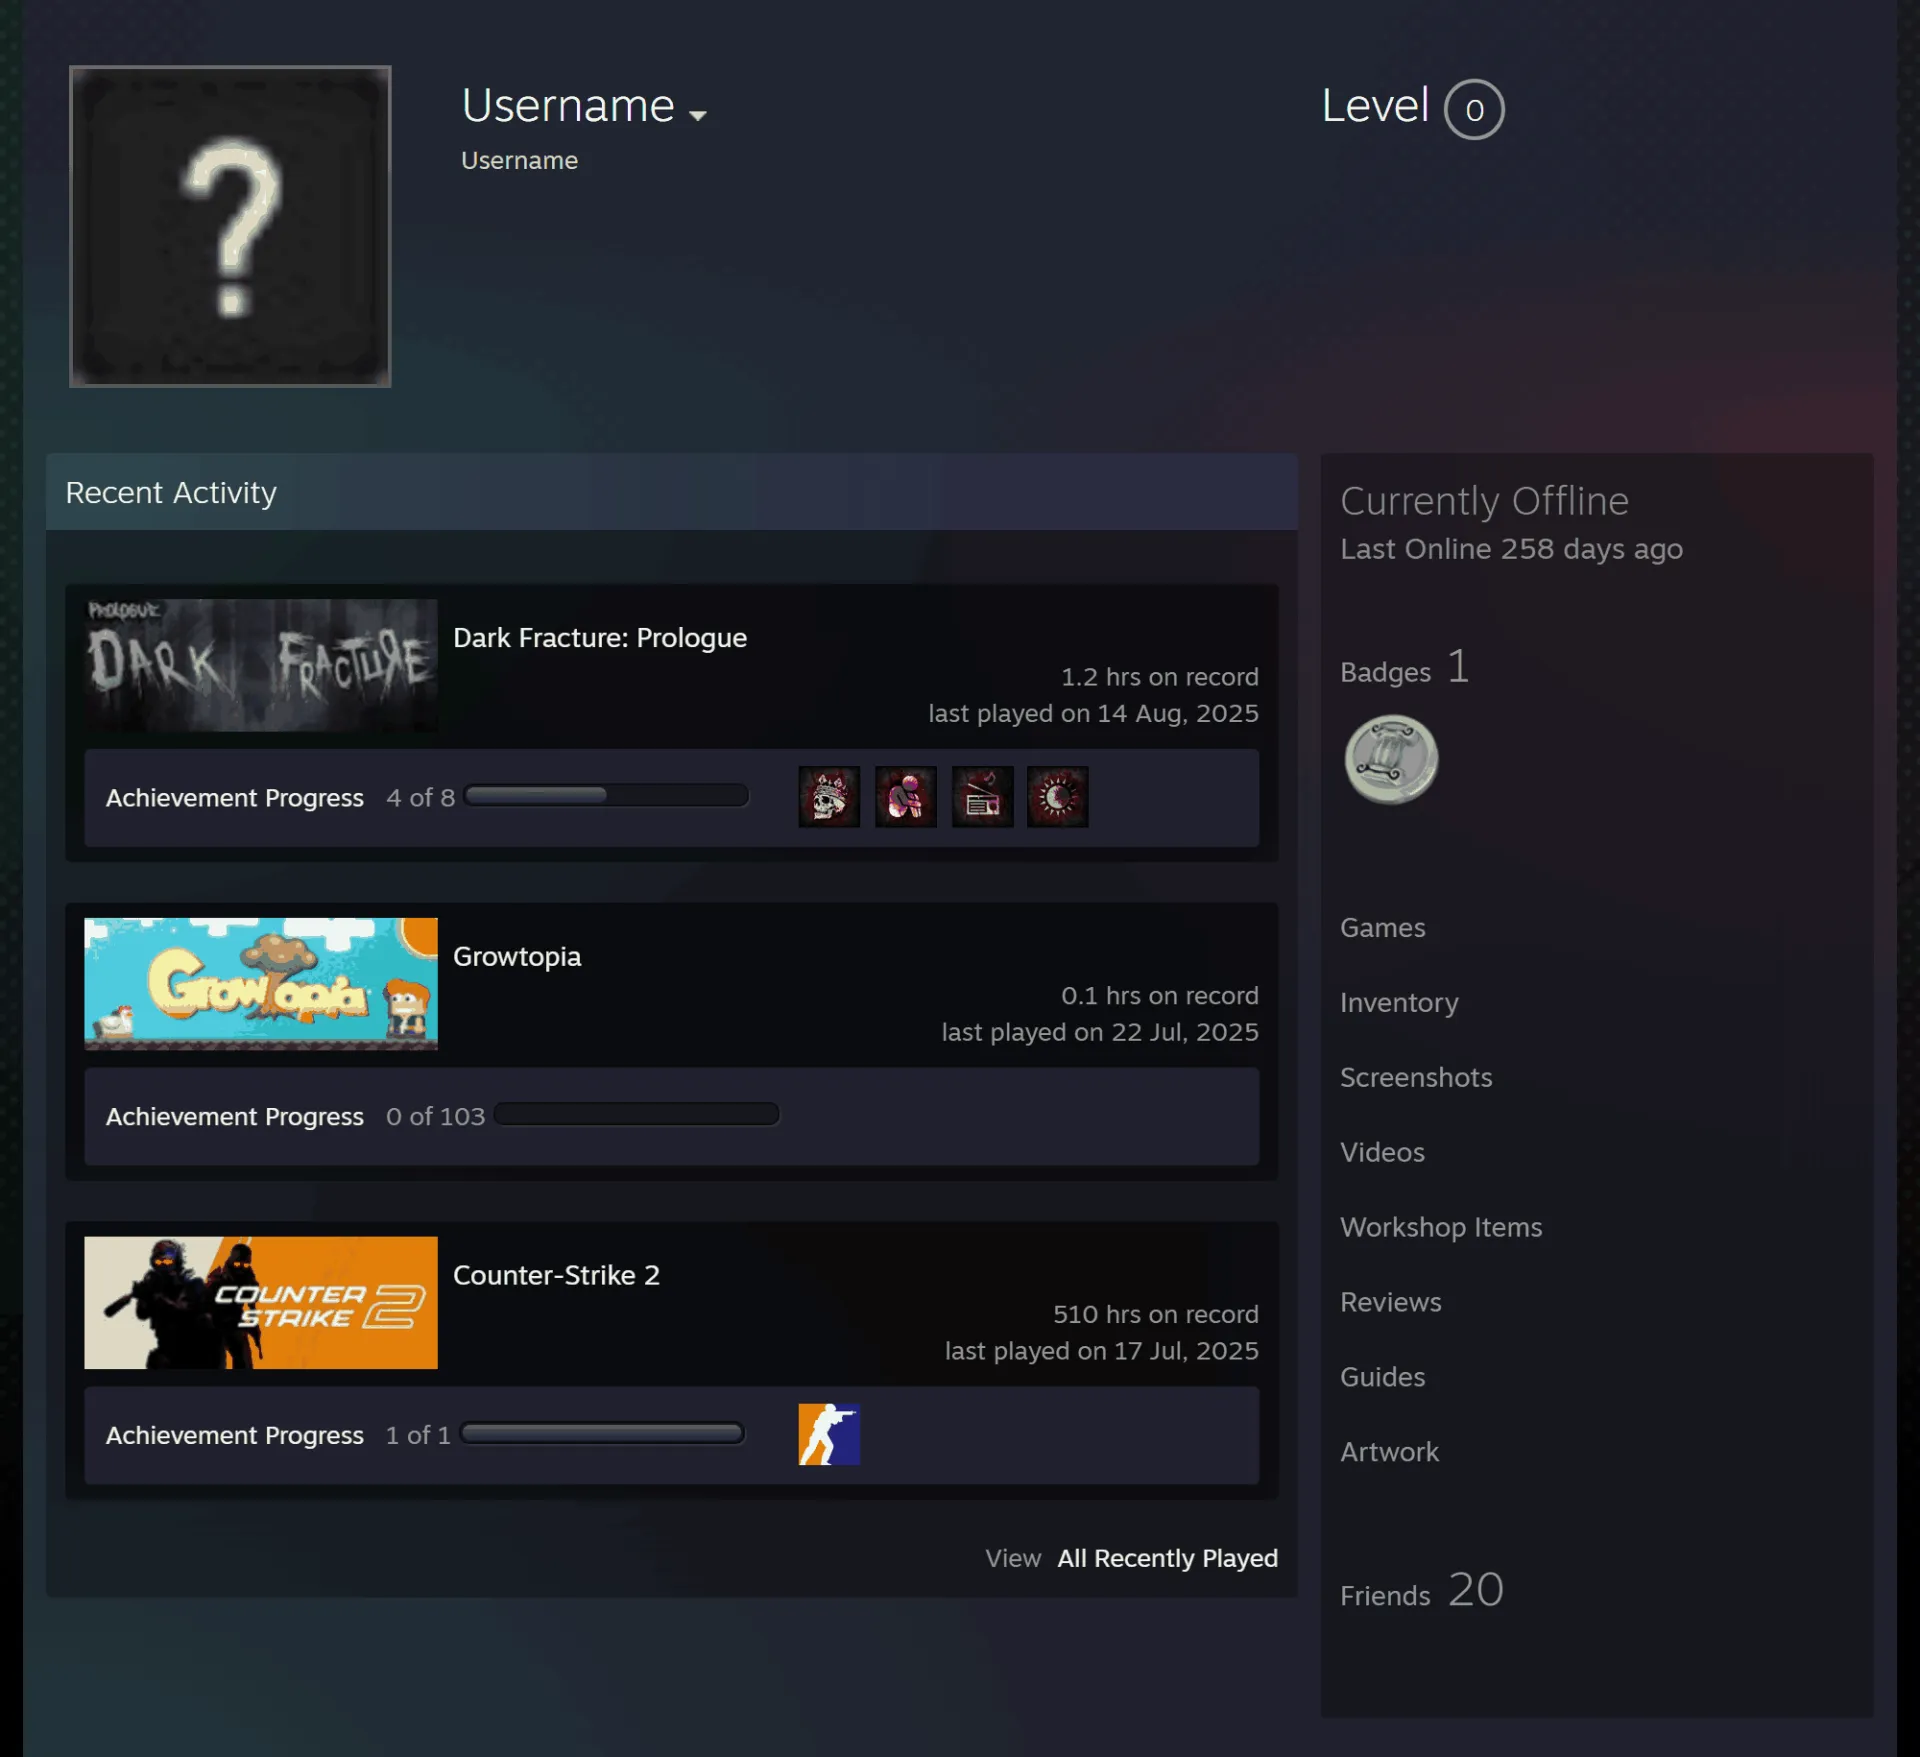The height and width of the screenshot is (1757, 1920).
Task: Click the smaller Username text under heading
Action: tap(519, 161)
